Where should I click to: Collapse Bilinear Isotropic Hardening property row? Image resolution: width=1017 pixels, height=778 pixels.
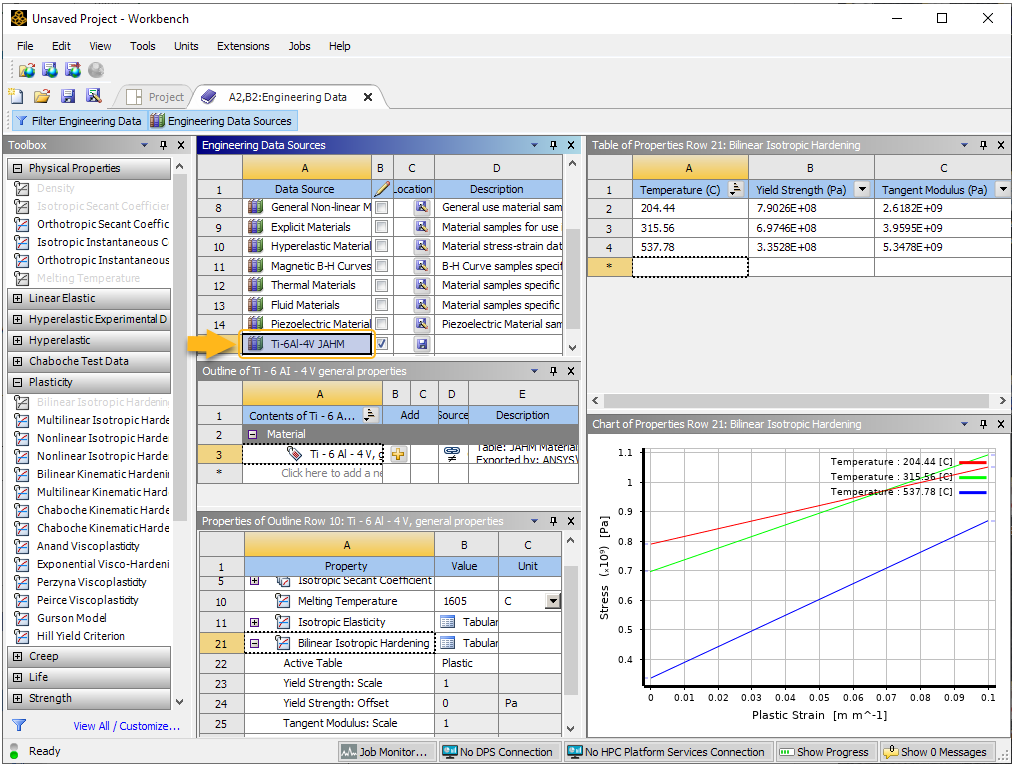coord(255,643)
